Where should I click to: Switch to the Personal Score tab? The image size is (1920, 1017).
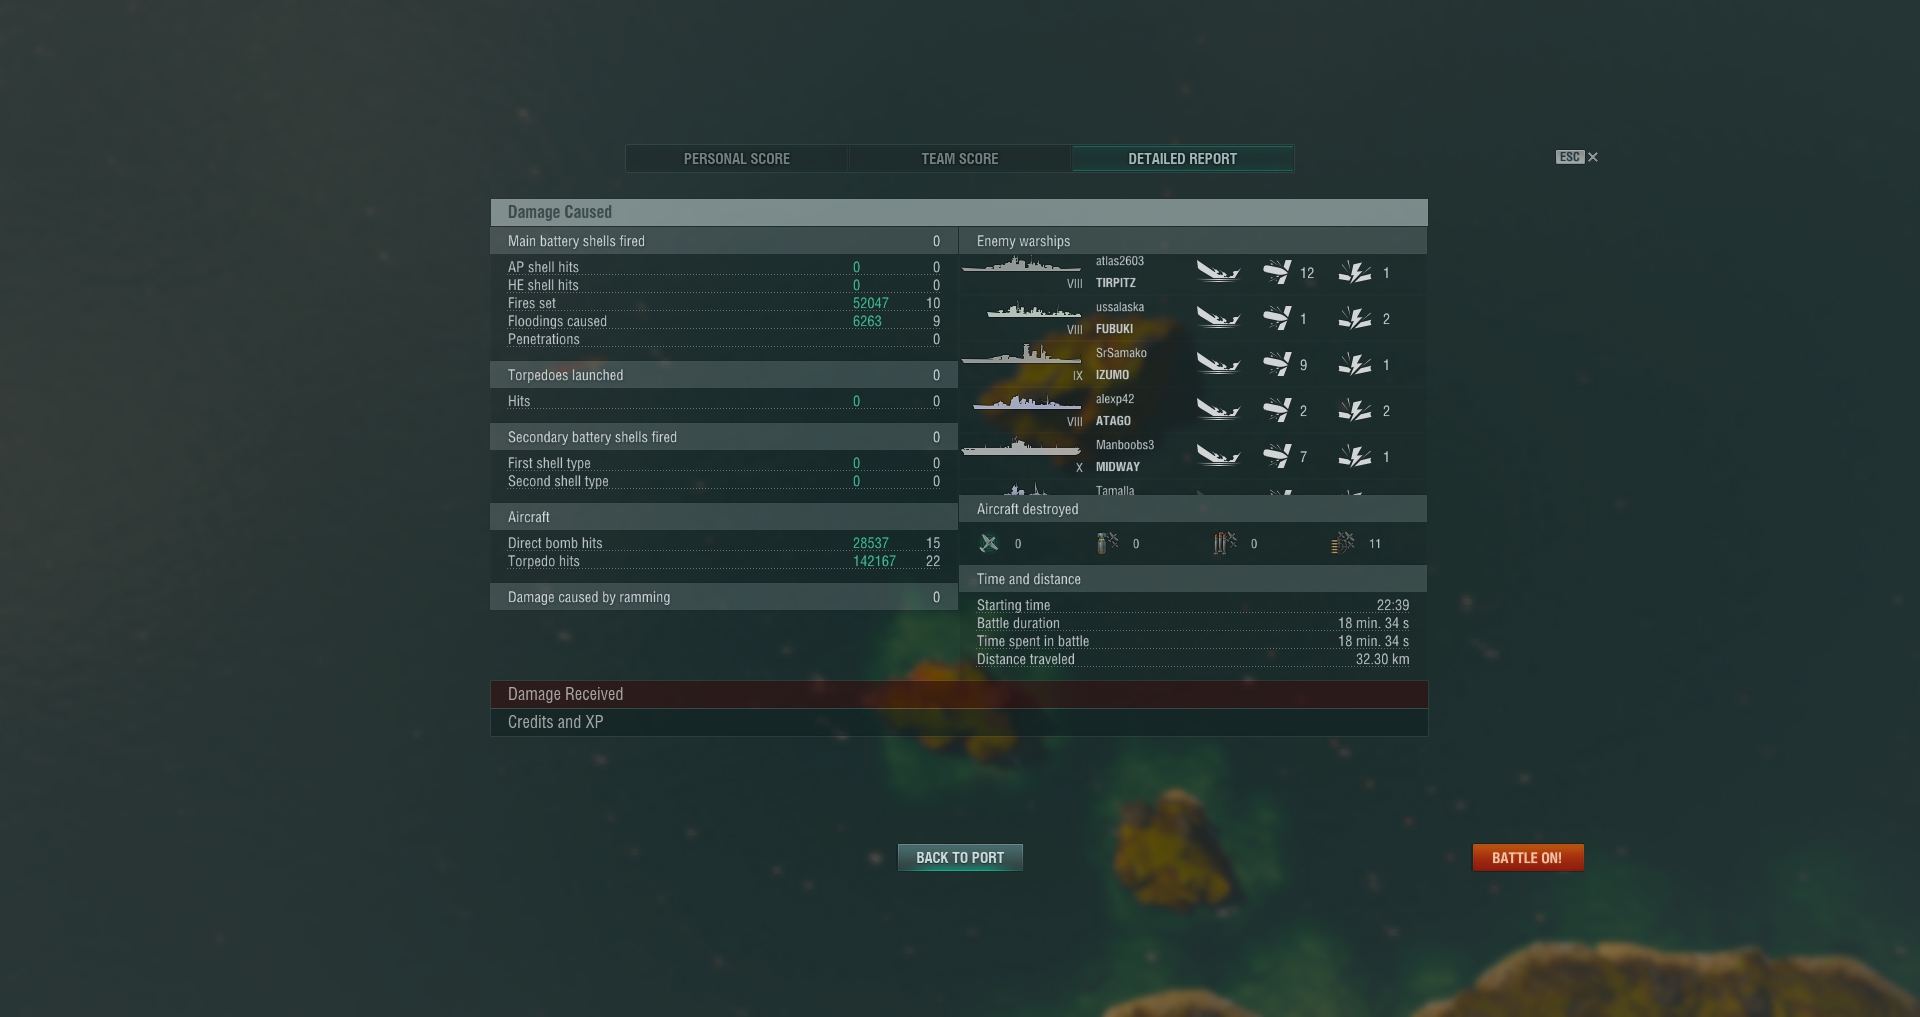point(737,158)
